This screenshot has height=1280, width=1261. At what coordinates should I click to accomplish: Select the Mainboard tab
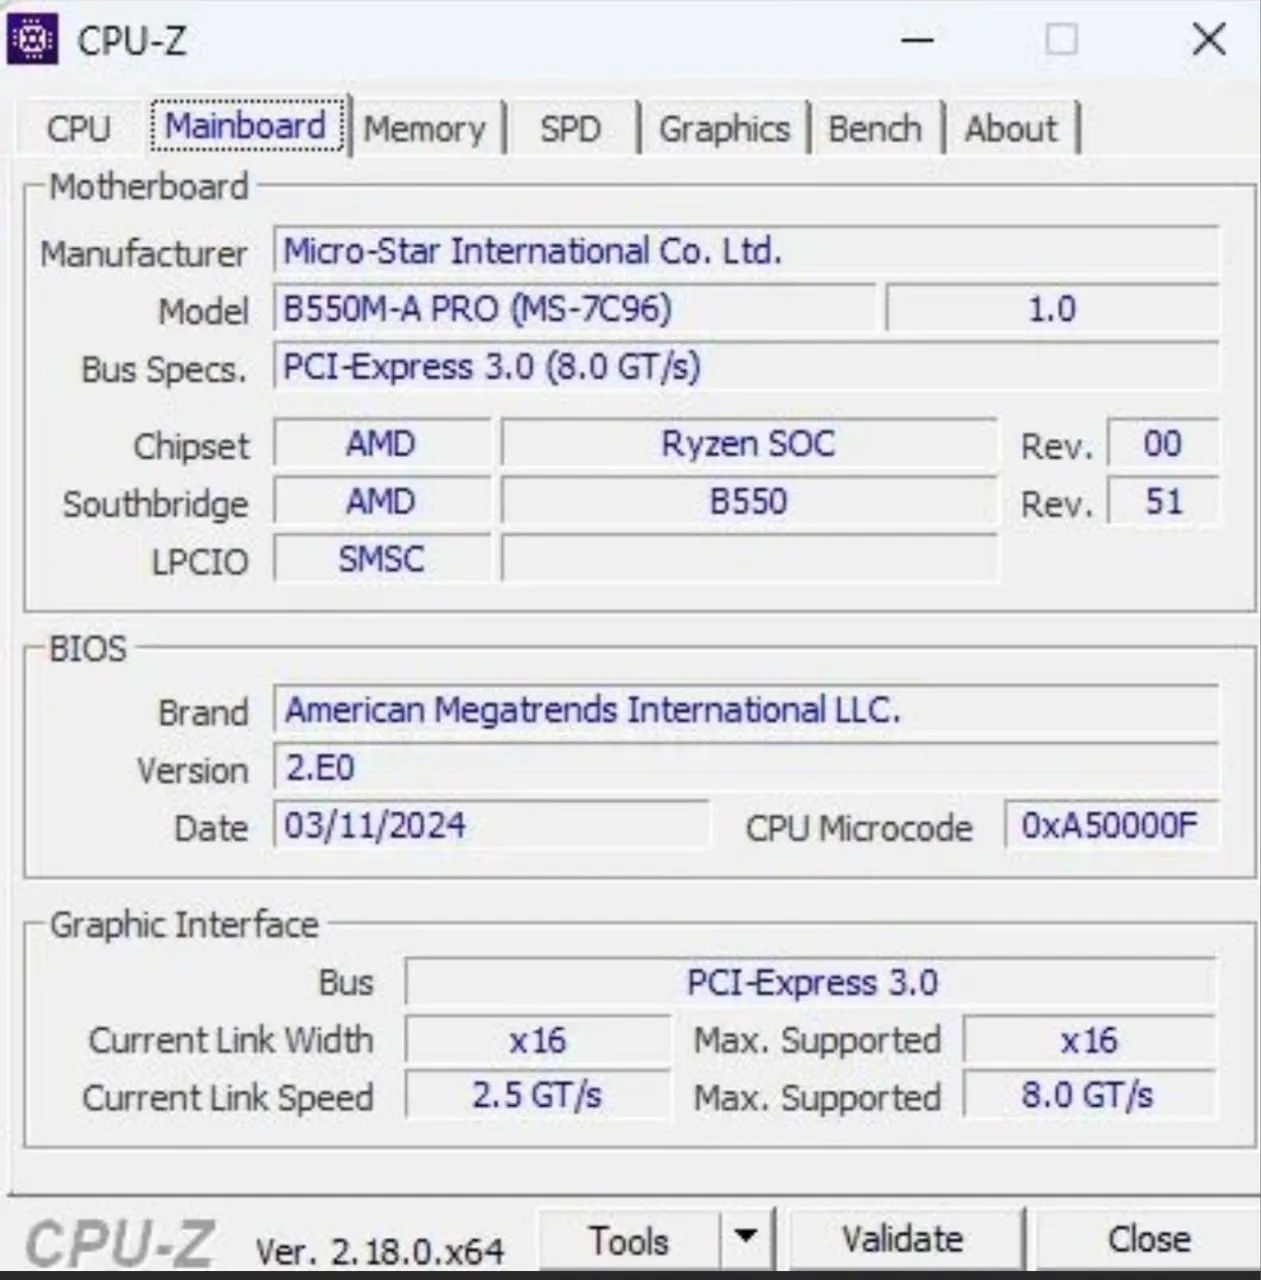pyautogui.click(x=246, y=125)
